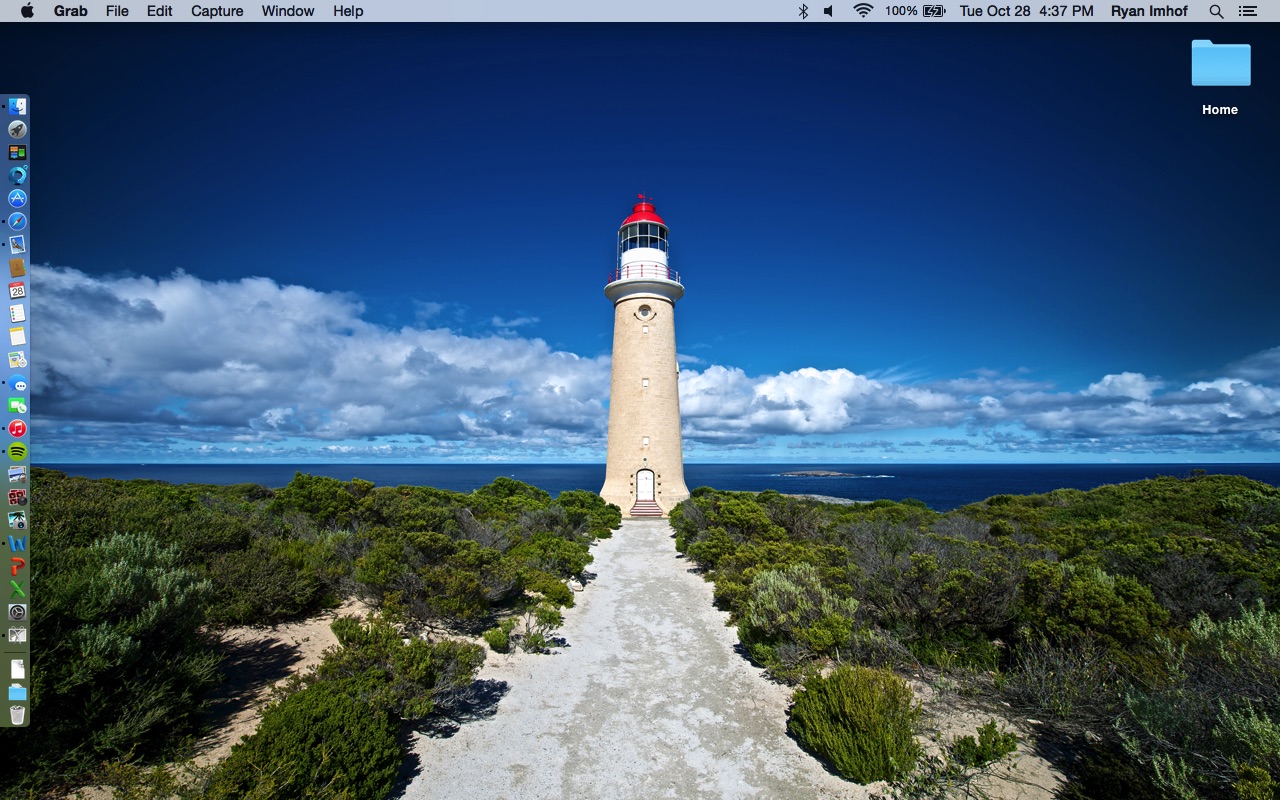This screenshot has width=1280, height=800.
Task: Open the Trash in the dock
Action: pyautogui.click(x=17, y=714)
